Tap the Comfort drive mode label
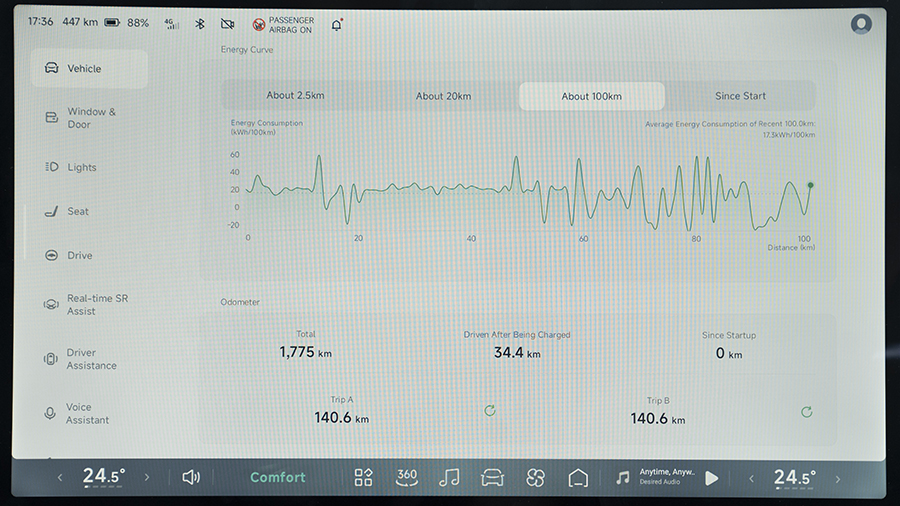The height and width of the screenshot is (506, 900). click(x=278, y=477)
